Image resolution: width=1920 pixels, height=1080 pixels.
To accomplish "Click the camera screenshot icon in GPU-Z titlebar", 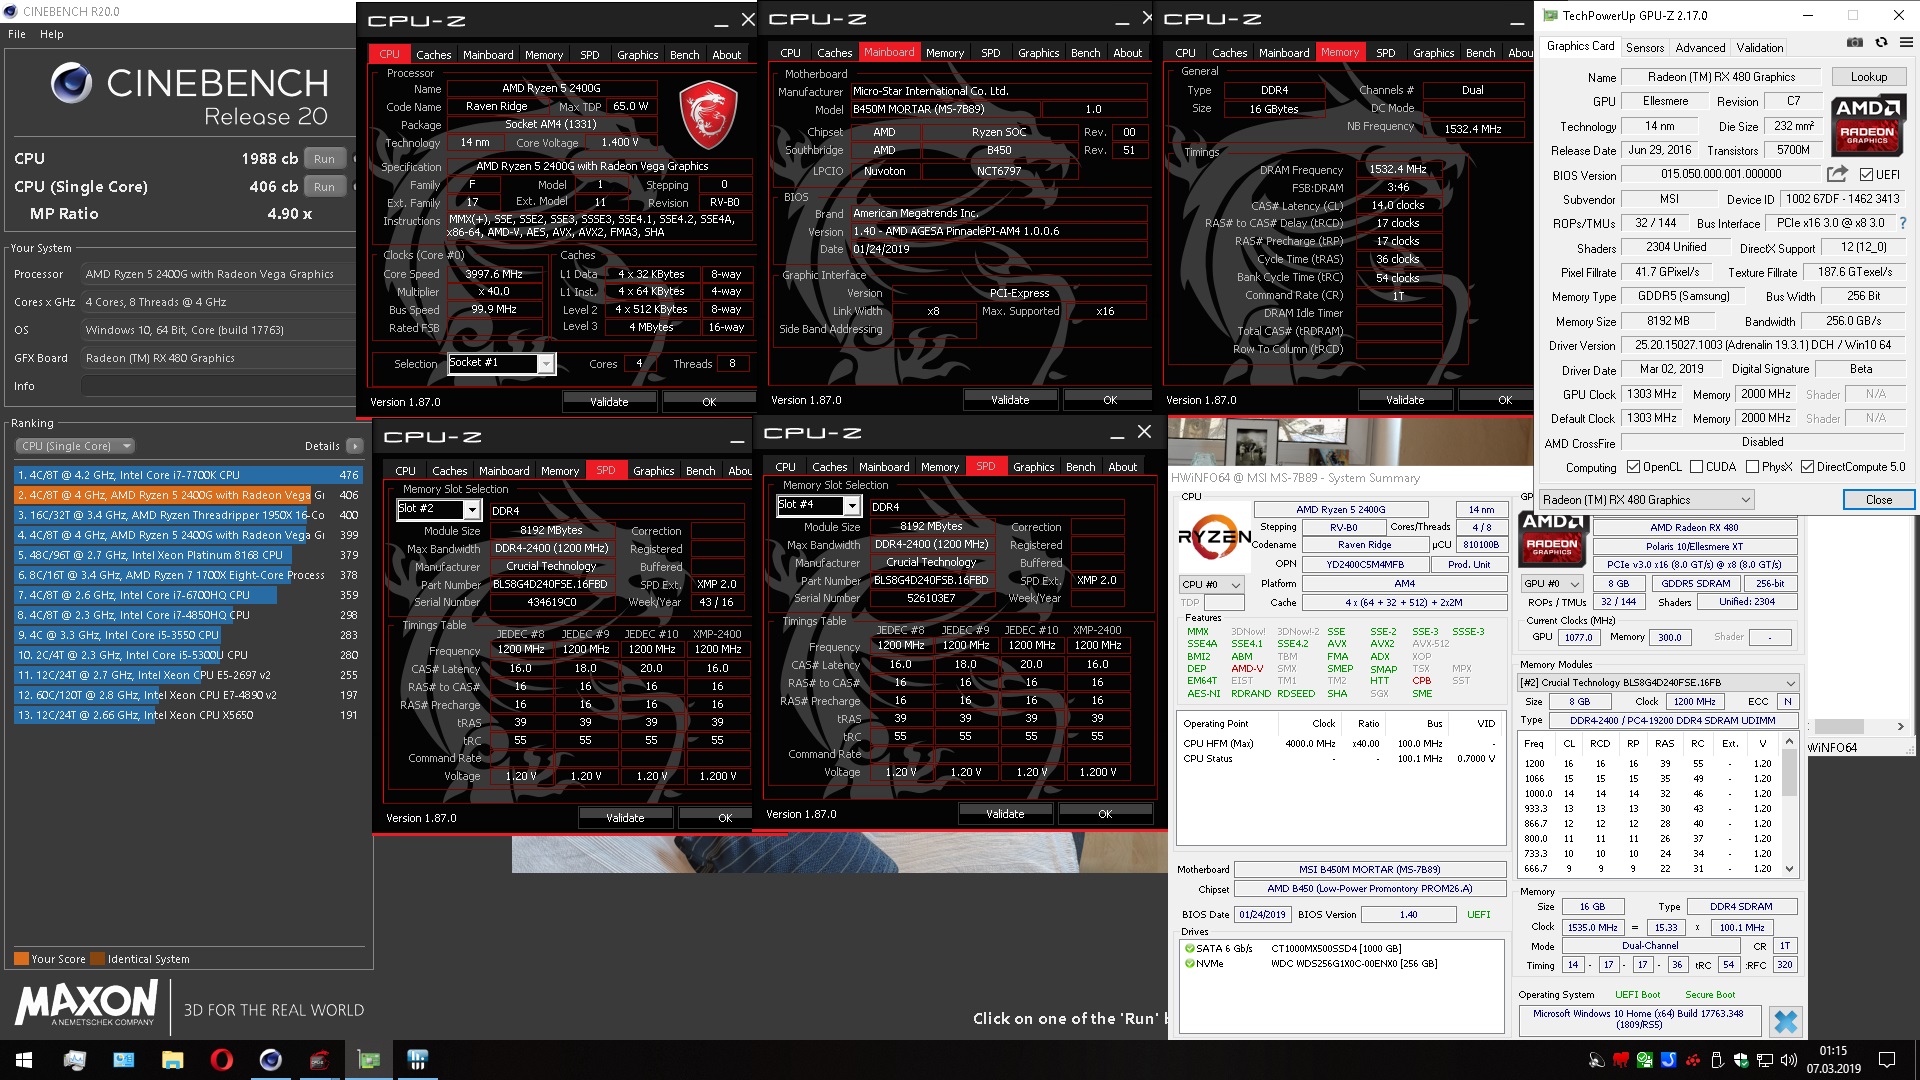I will pos(1856,42).
